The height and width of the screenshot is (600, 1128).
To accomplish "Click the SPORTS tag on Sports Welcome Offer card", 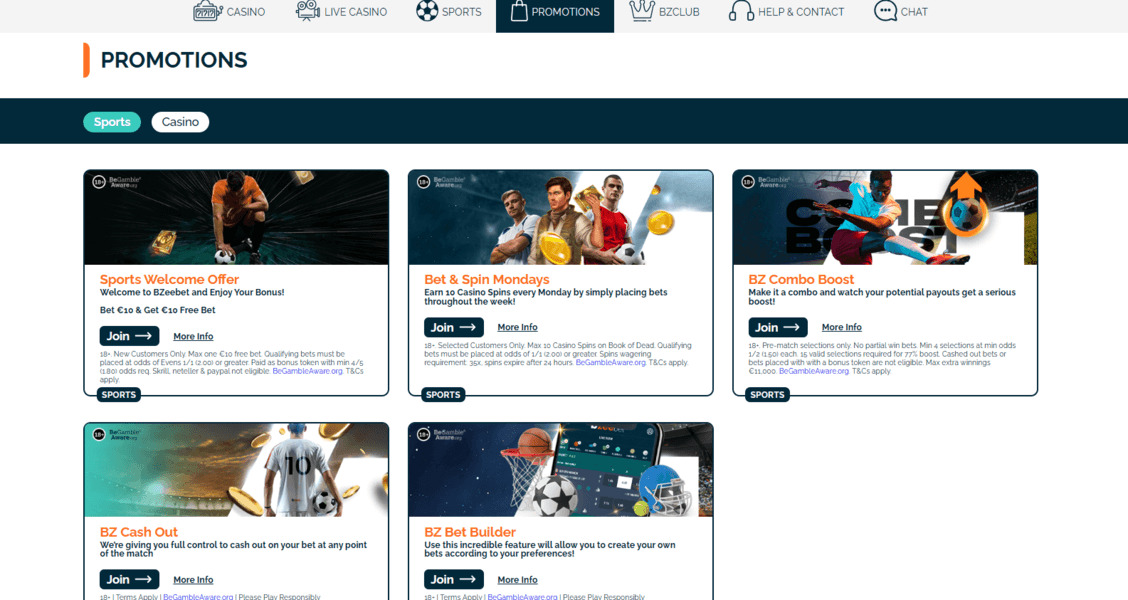I will tap(119, 395).
